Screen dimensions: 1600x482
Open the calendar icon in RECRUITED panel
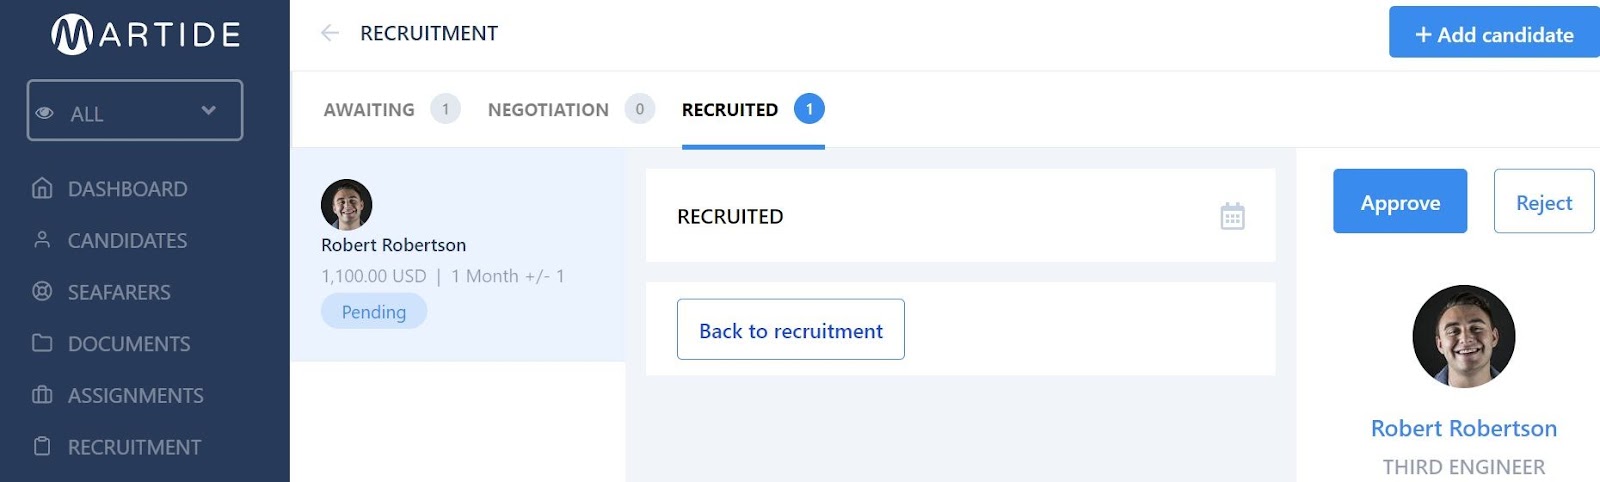point(1232,216)
